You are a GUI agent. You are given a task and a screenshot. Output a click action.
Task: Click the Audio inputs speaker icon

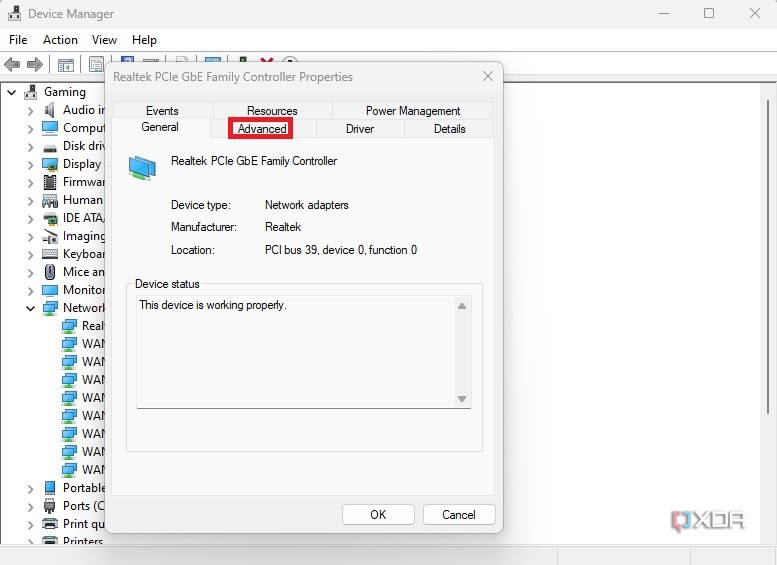coord(50,110)
